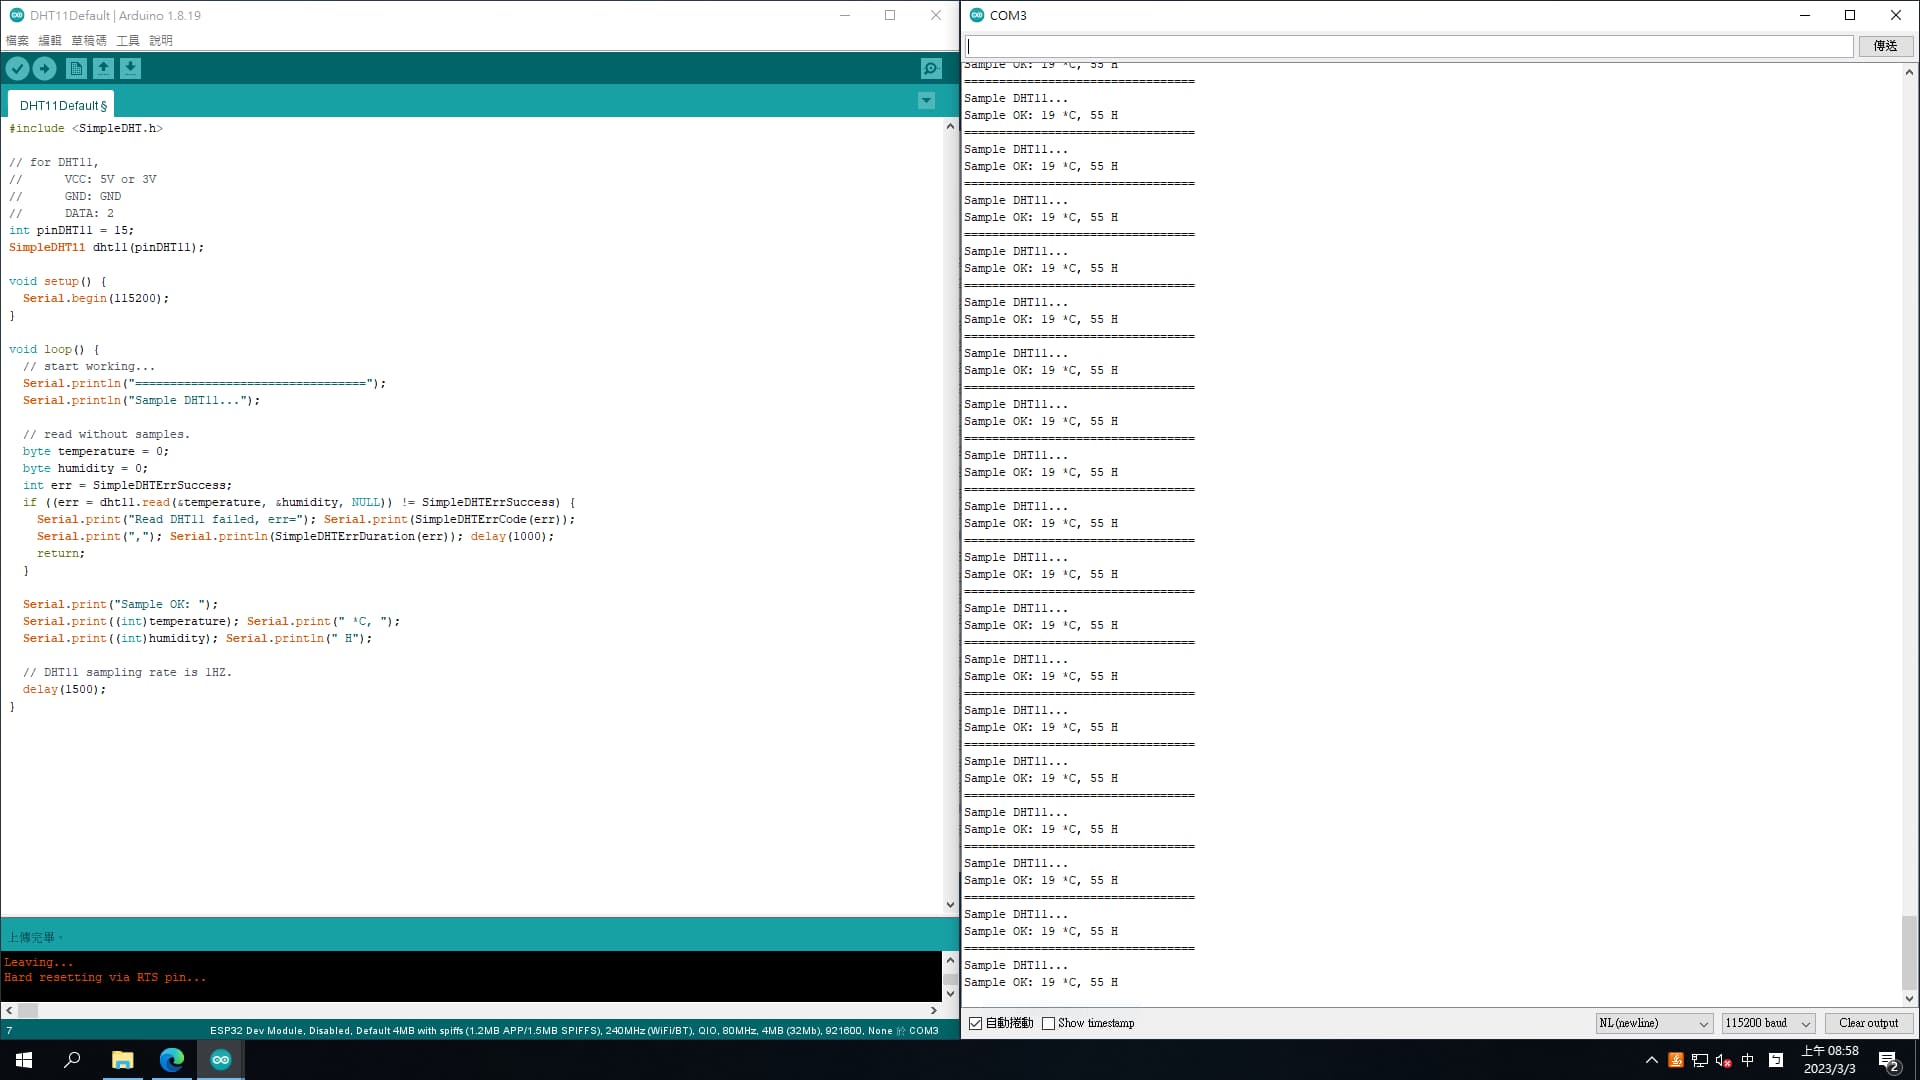Click the Upload arrow icon
The width and height of the screenshot is (1920, 1080).
pyautogui.click(x=45, y=68)
